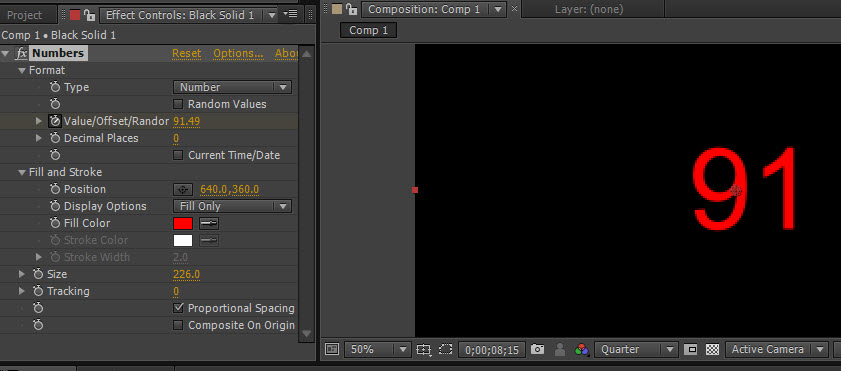
Task: Toggle lock on Composition viewer panel
Action: 351,9
